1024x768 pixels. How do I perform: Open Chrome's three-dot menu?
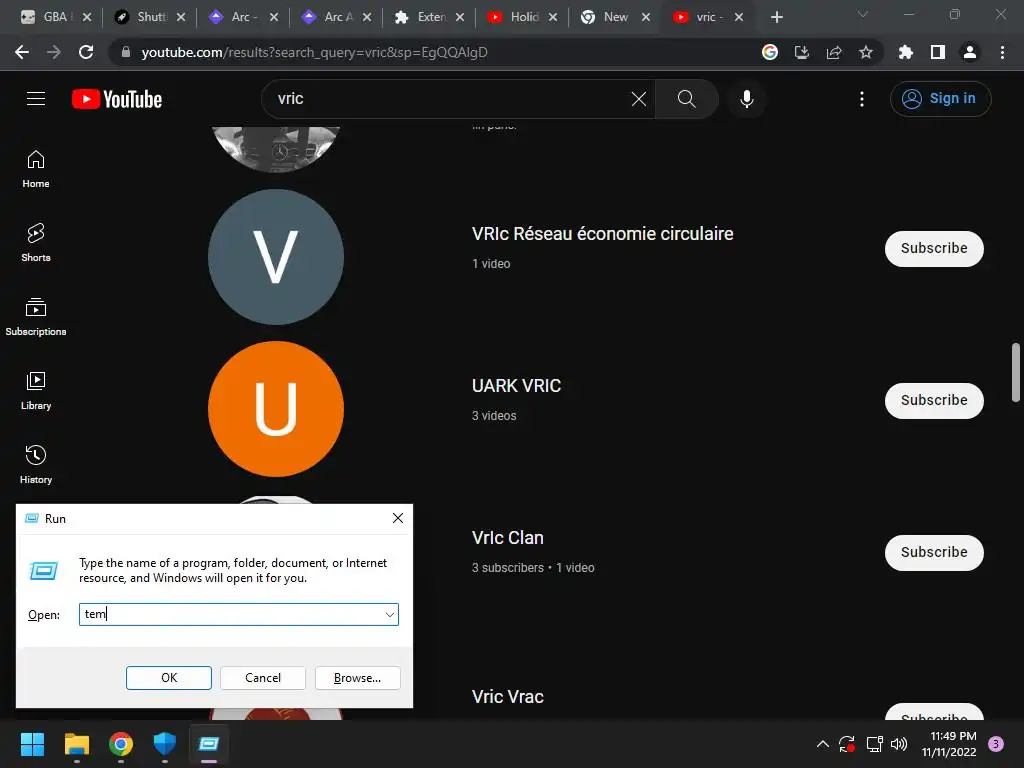click(x=1002, y=52)
